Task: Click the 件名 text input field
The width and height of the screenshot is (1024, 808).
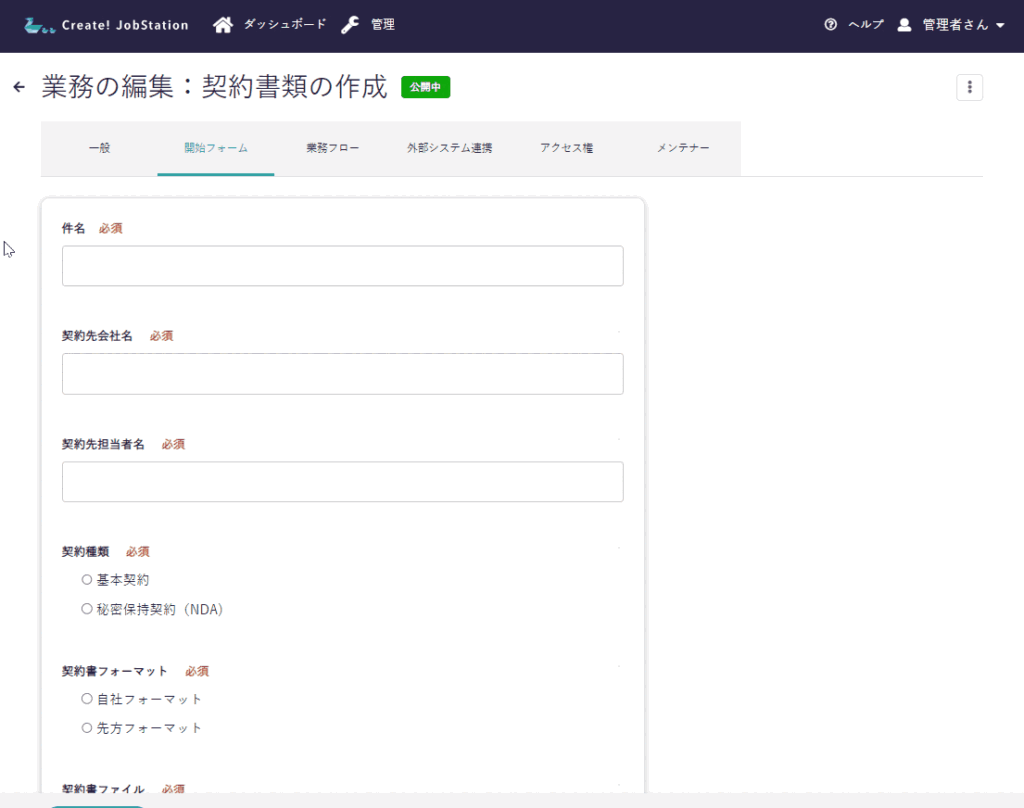Action: point(342,266)
